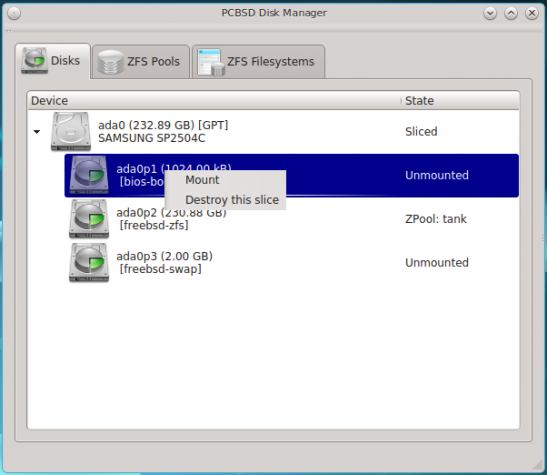Select ada0 (232.89 GB) [GPT] row text
Viewport: 547px width, 475px height.
pyautogui.click(x=163, y=125)
